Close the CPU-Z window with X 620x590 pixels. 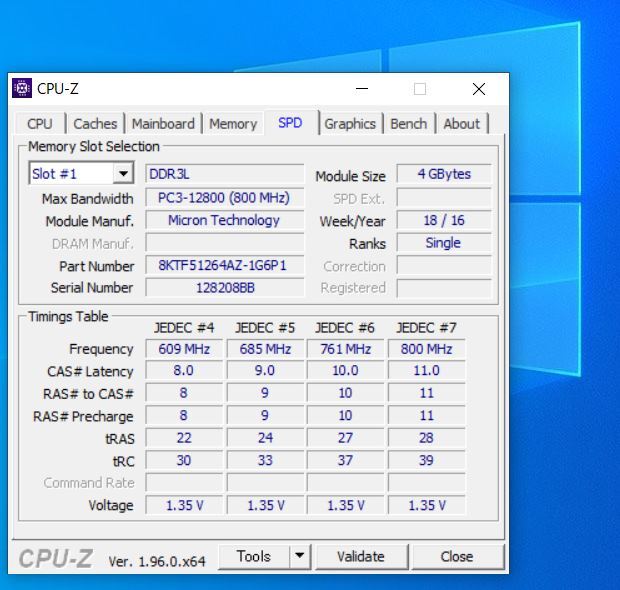(x=479, y=89)
